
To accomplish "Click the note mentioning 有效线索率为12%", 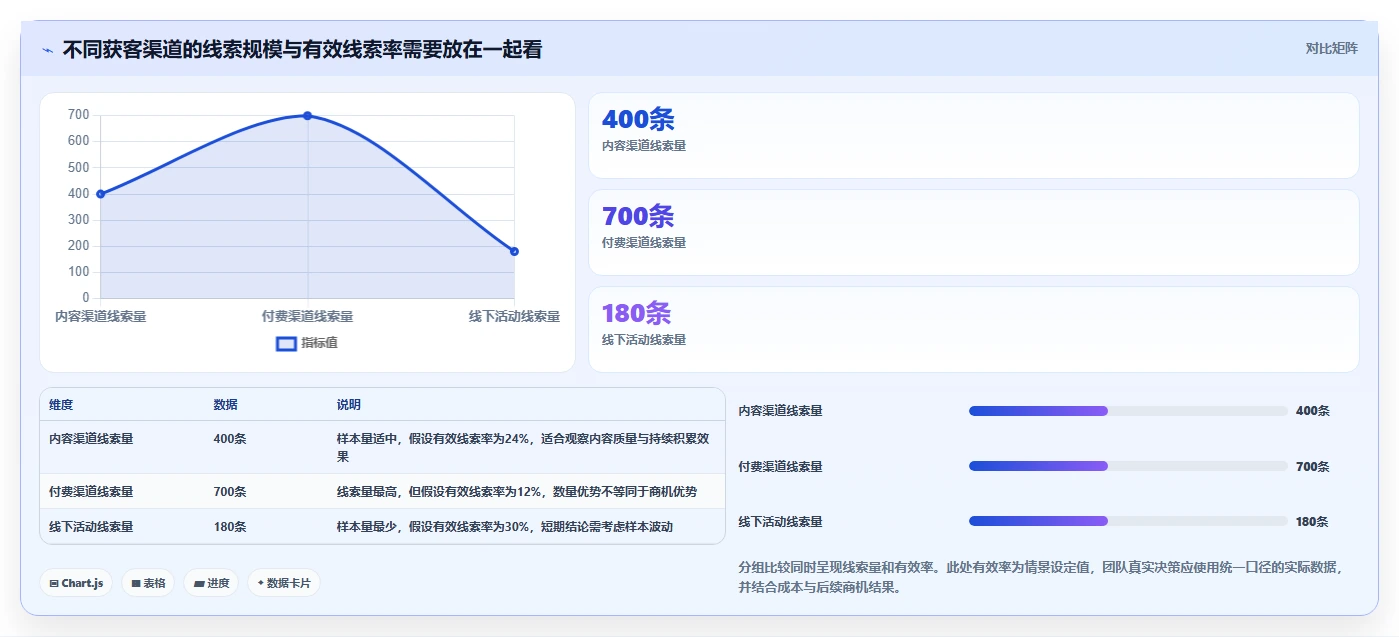I will point(517,492).
